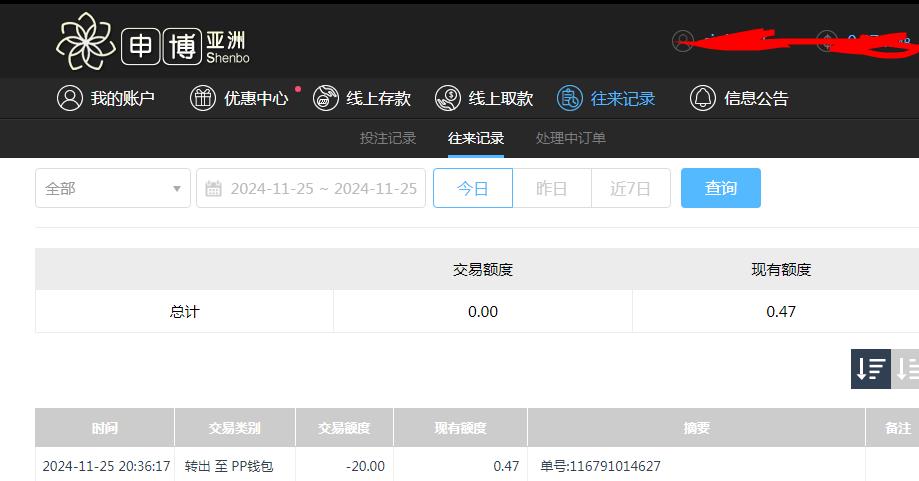Screen dimensions: 919x481
Task: Click the 总计 row label
Action: [185, 312]
